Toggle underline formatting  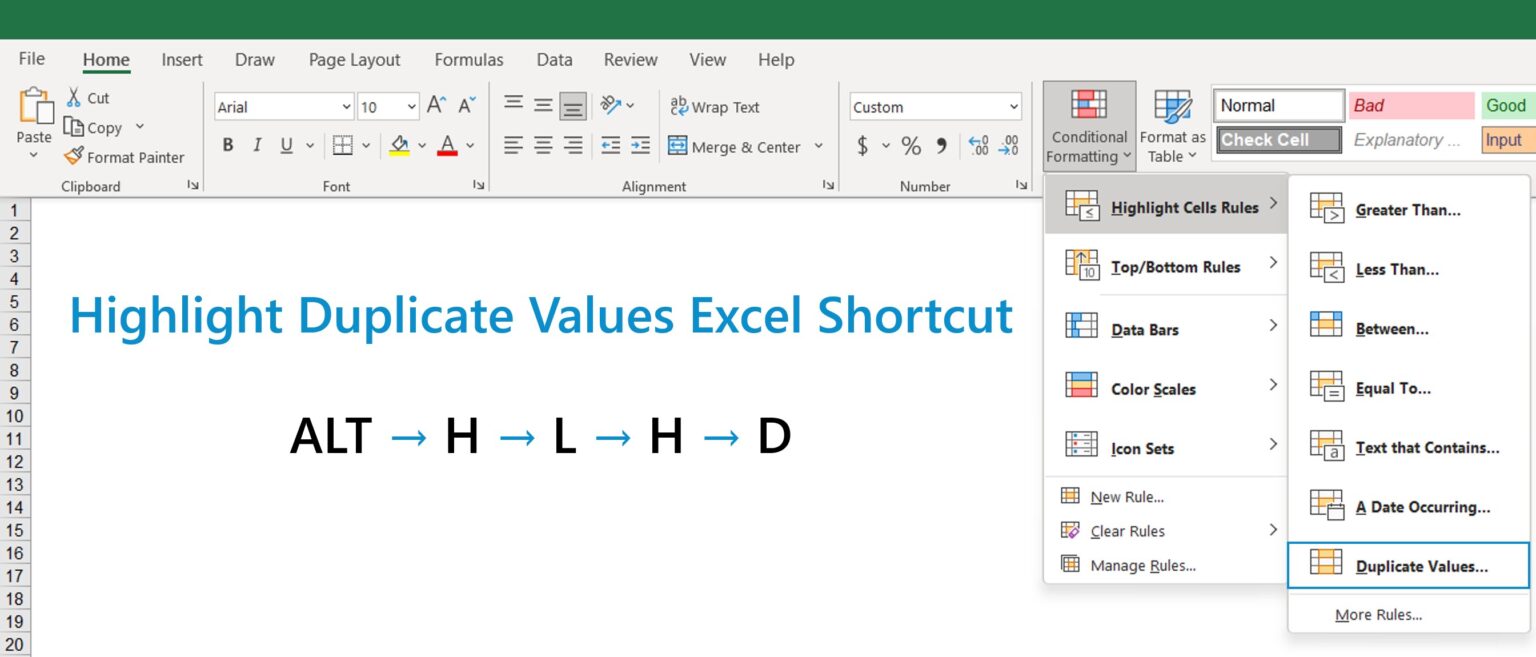click(x=287, y=145)
